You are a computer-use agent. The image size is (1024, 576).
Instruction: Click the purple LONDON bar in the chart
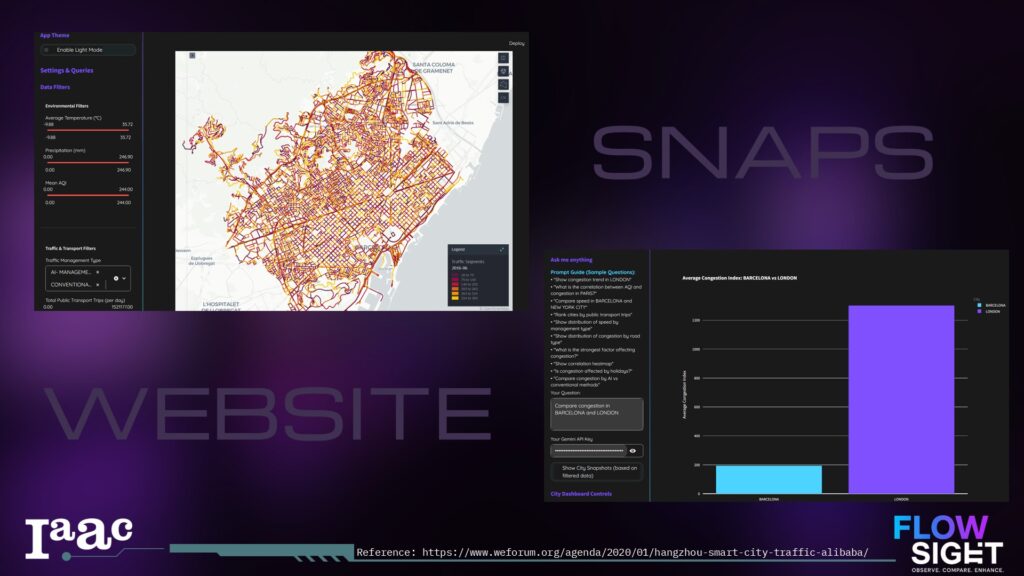pyautogui.click(x=901, y=400)
